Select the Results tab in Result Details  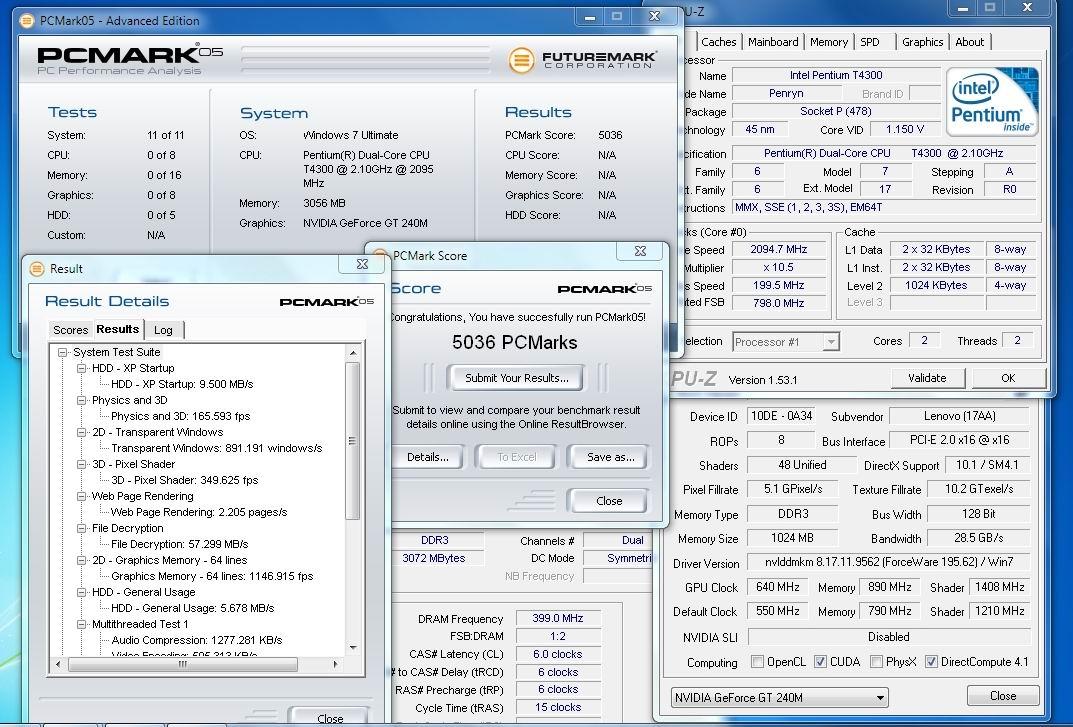pyautogui.click(x=118, y=329)
